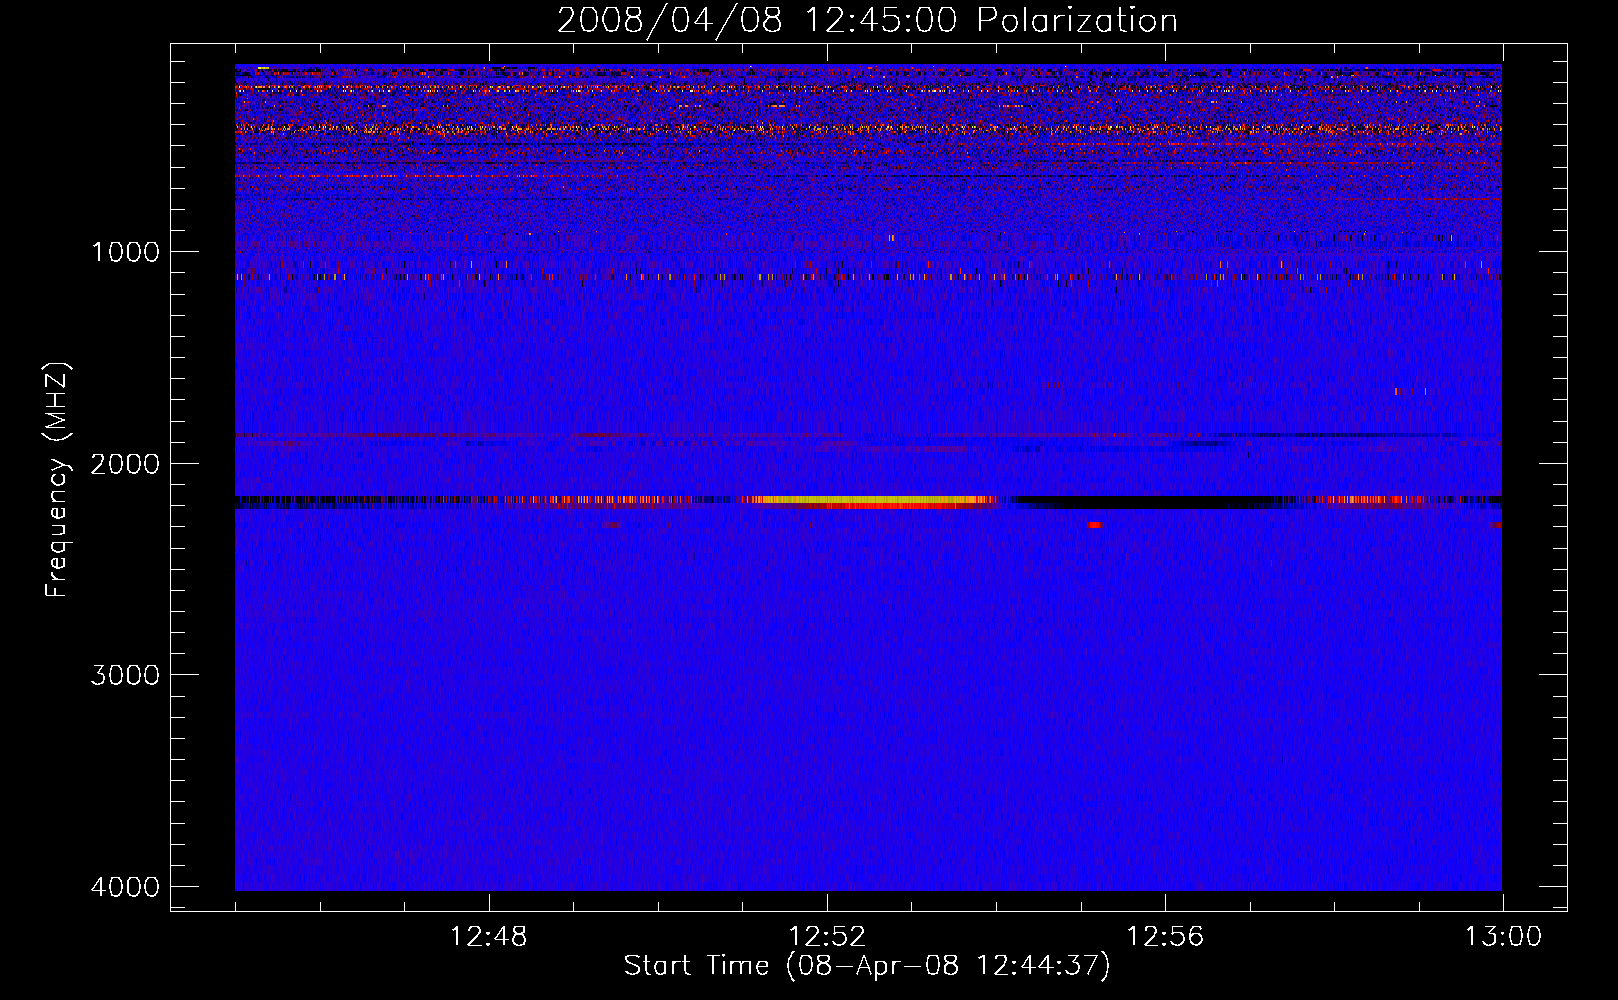The image size is (1618, 1000).
Task: Click the 12:48 time axis label
Action: coord(488,937)
